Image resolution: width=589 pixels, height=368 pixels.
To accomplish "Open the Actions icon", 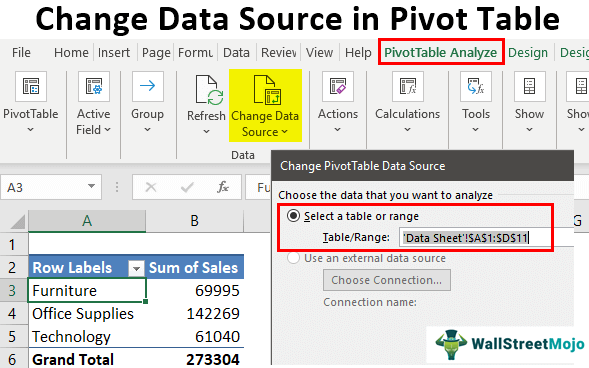I will tap(338, 86).
